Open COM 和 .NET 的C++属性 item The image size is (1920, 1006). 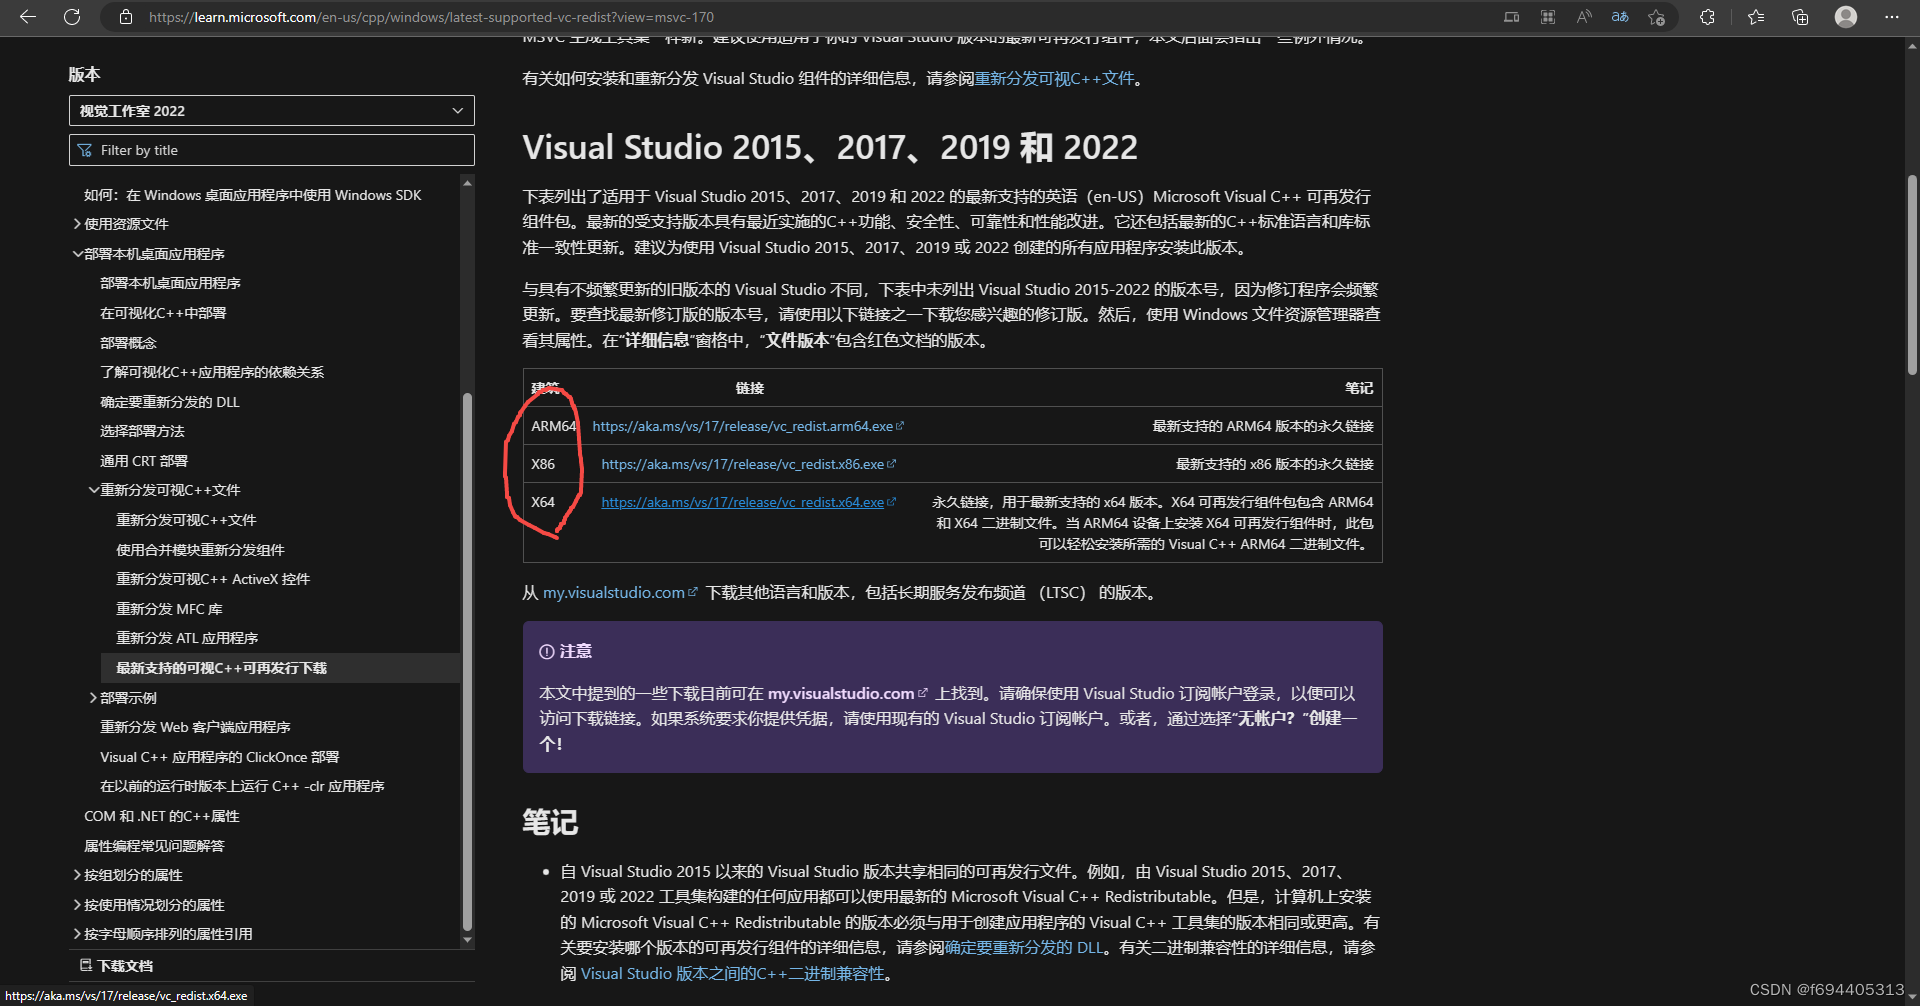162,816
